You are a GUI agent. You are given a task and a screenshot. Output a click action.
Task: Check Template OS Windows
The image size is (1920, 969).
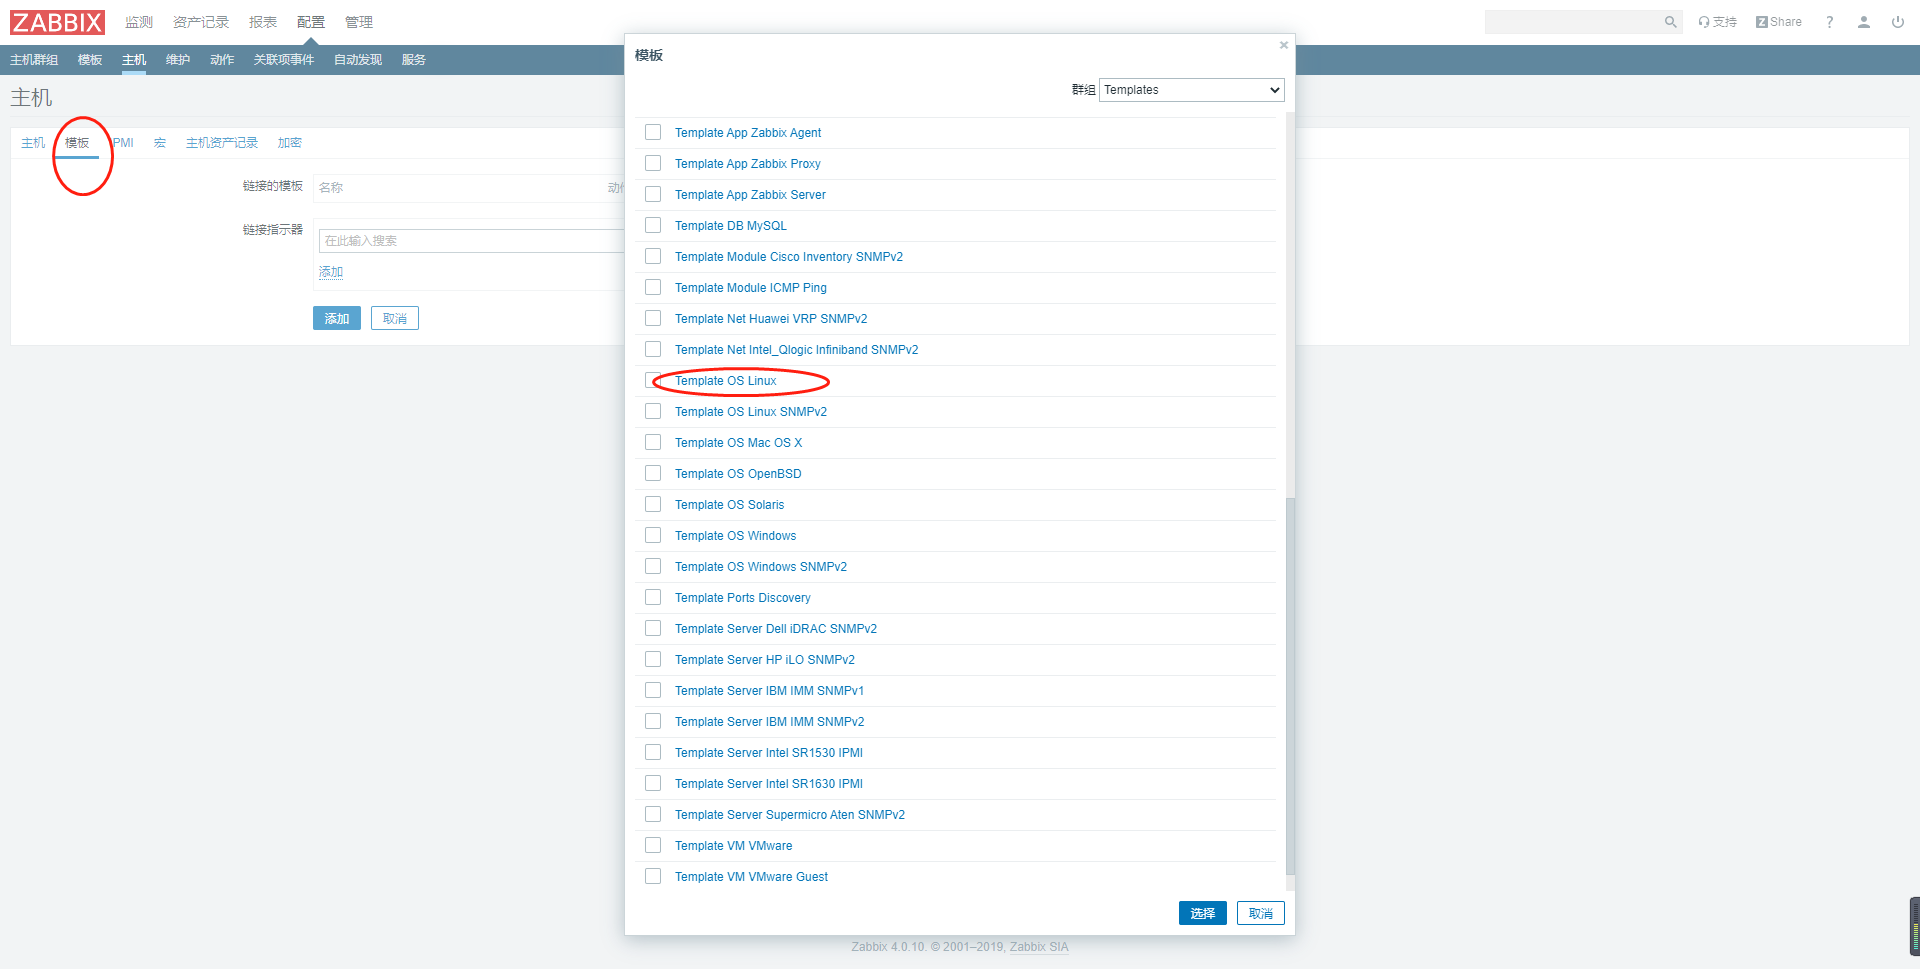653,535
